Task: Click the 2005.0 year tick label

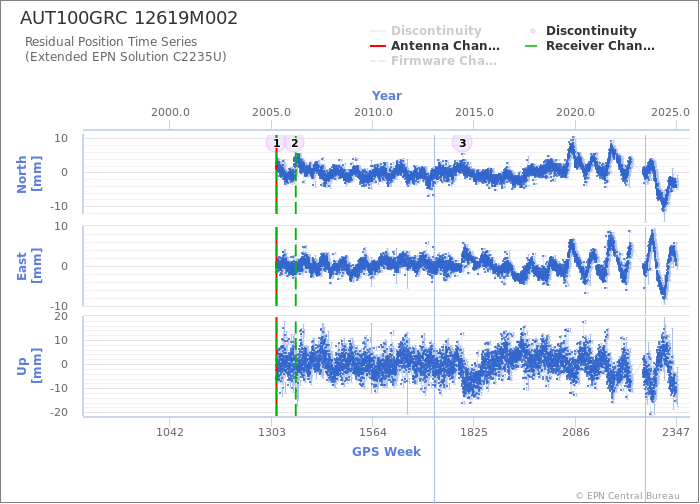Action: click(x=271, y=112)
